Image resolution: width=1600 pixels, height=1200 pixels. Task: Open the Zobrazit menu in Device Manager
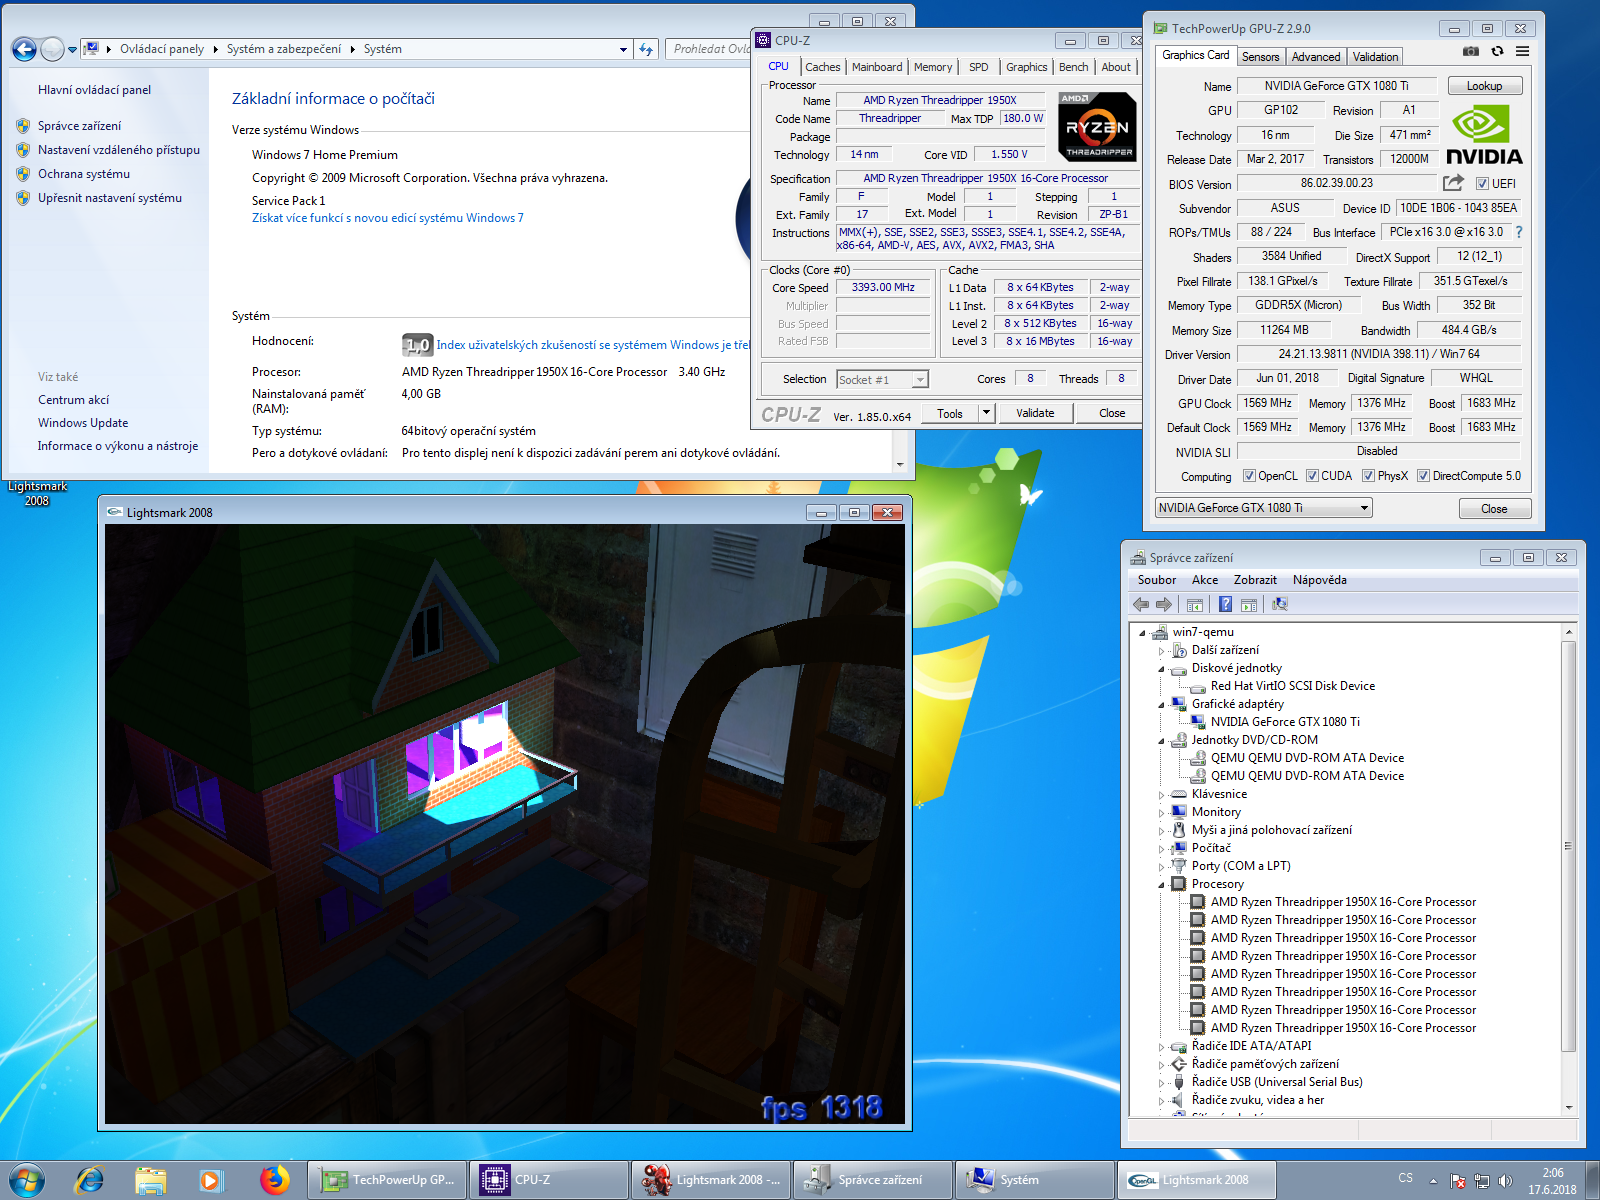click(x=1255, y=580)
